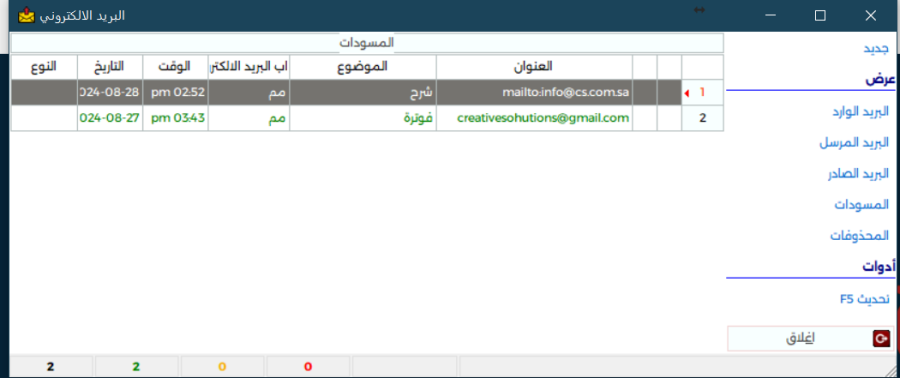The height and width of the screenshot is (378, 900).
Task: Click the red 0 status bar counter
Action: click(308, 367)
